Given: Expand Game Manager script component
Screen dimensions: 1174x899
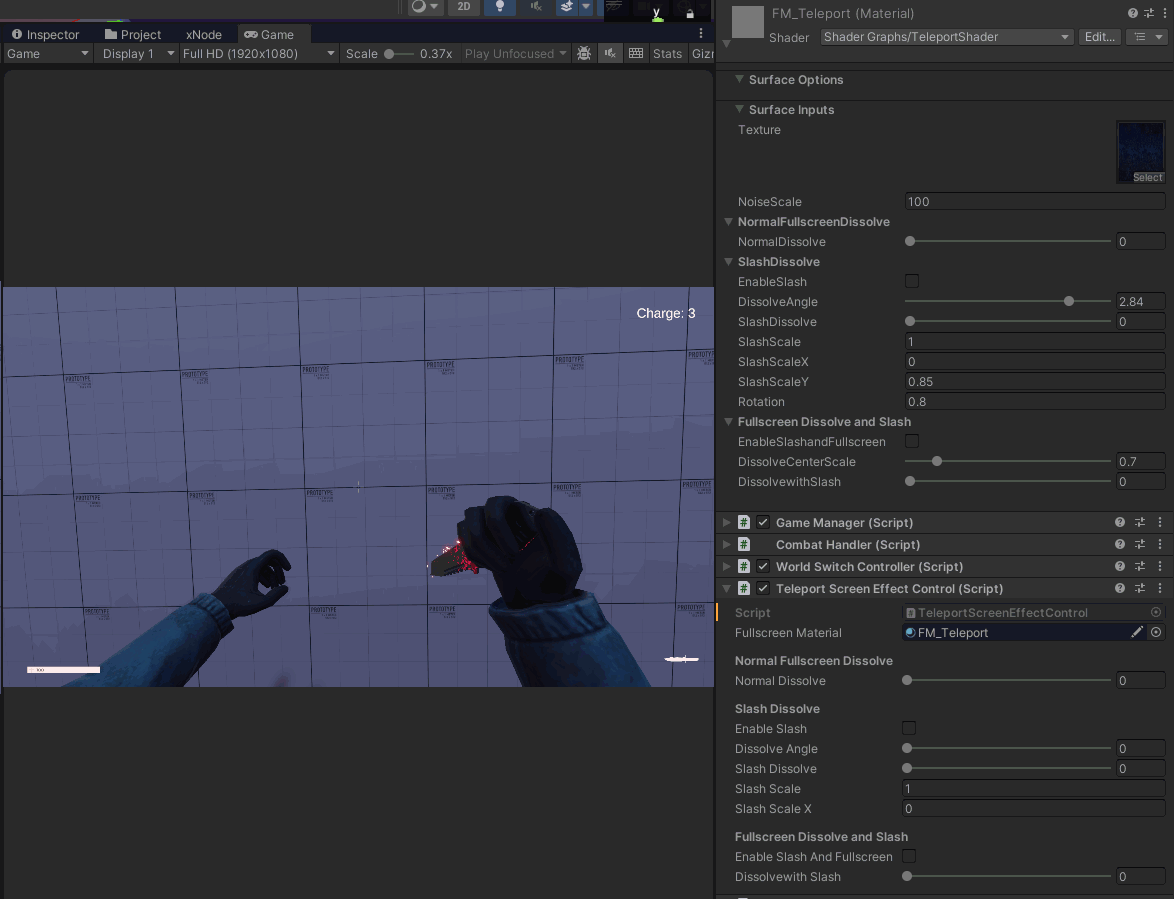Looking at the screenshot, I should [726, 522].
